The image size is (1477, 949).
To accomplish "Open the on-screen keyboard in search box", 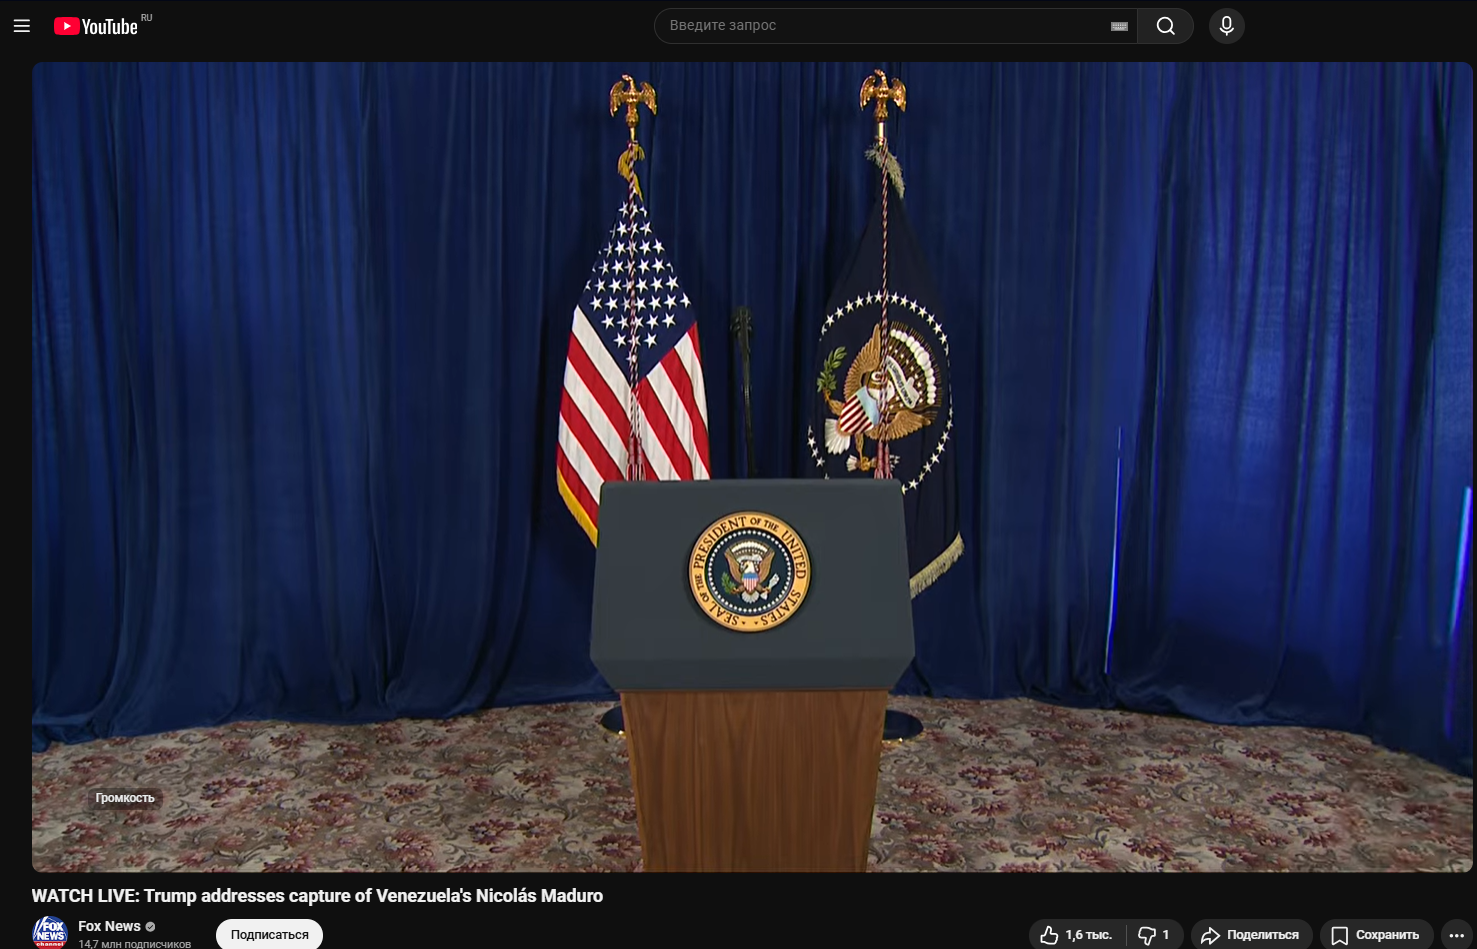I will coord(1120,26).
